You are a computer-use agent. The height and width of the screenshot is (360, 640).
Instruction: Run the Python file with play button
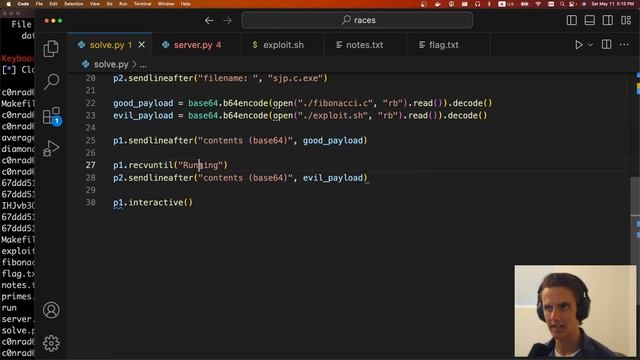[x=578, y=44]
